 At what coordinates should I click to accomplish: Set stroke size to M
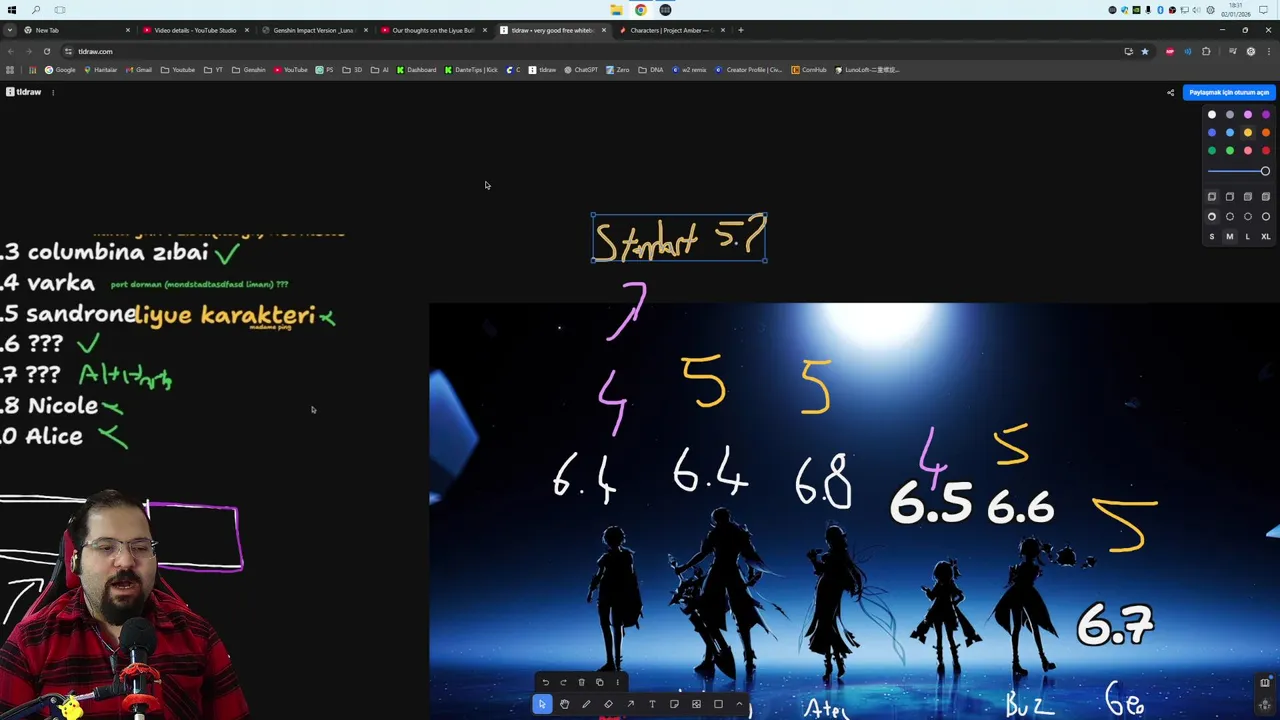(x=1230, y=237)
